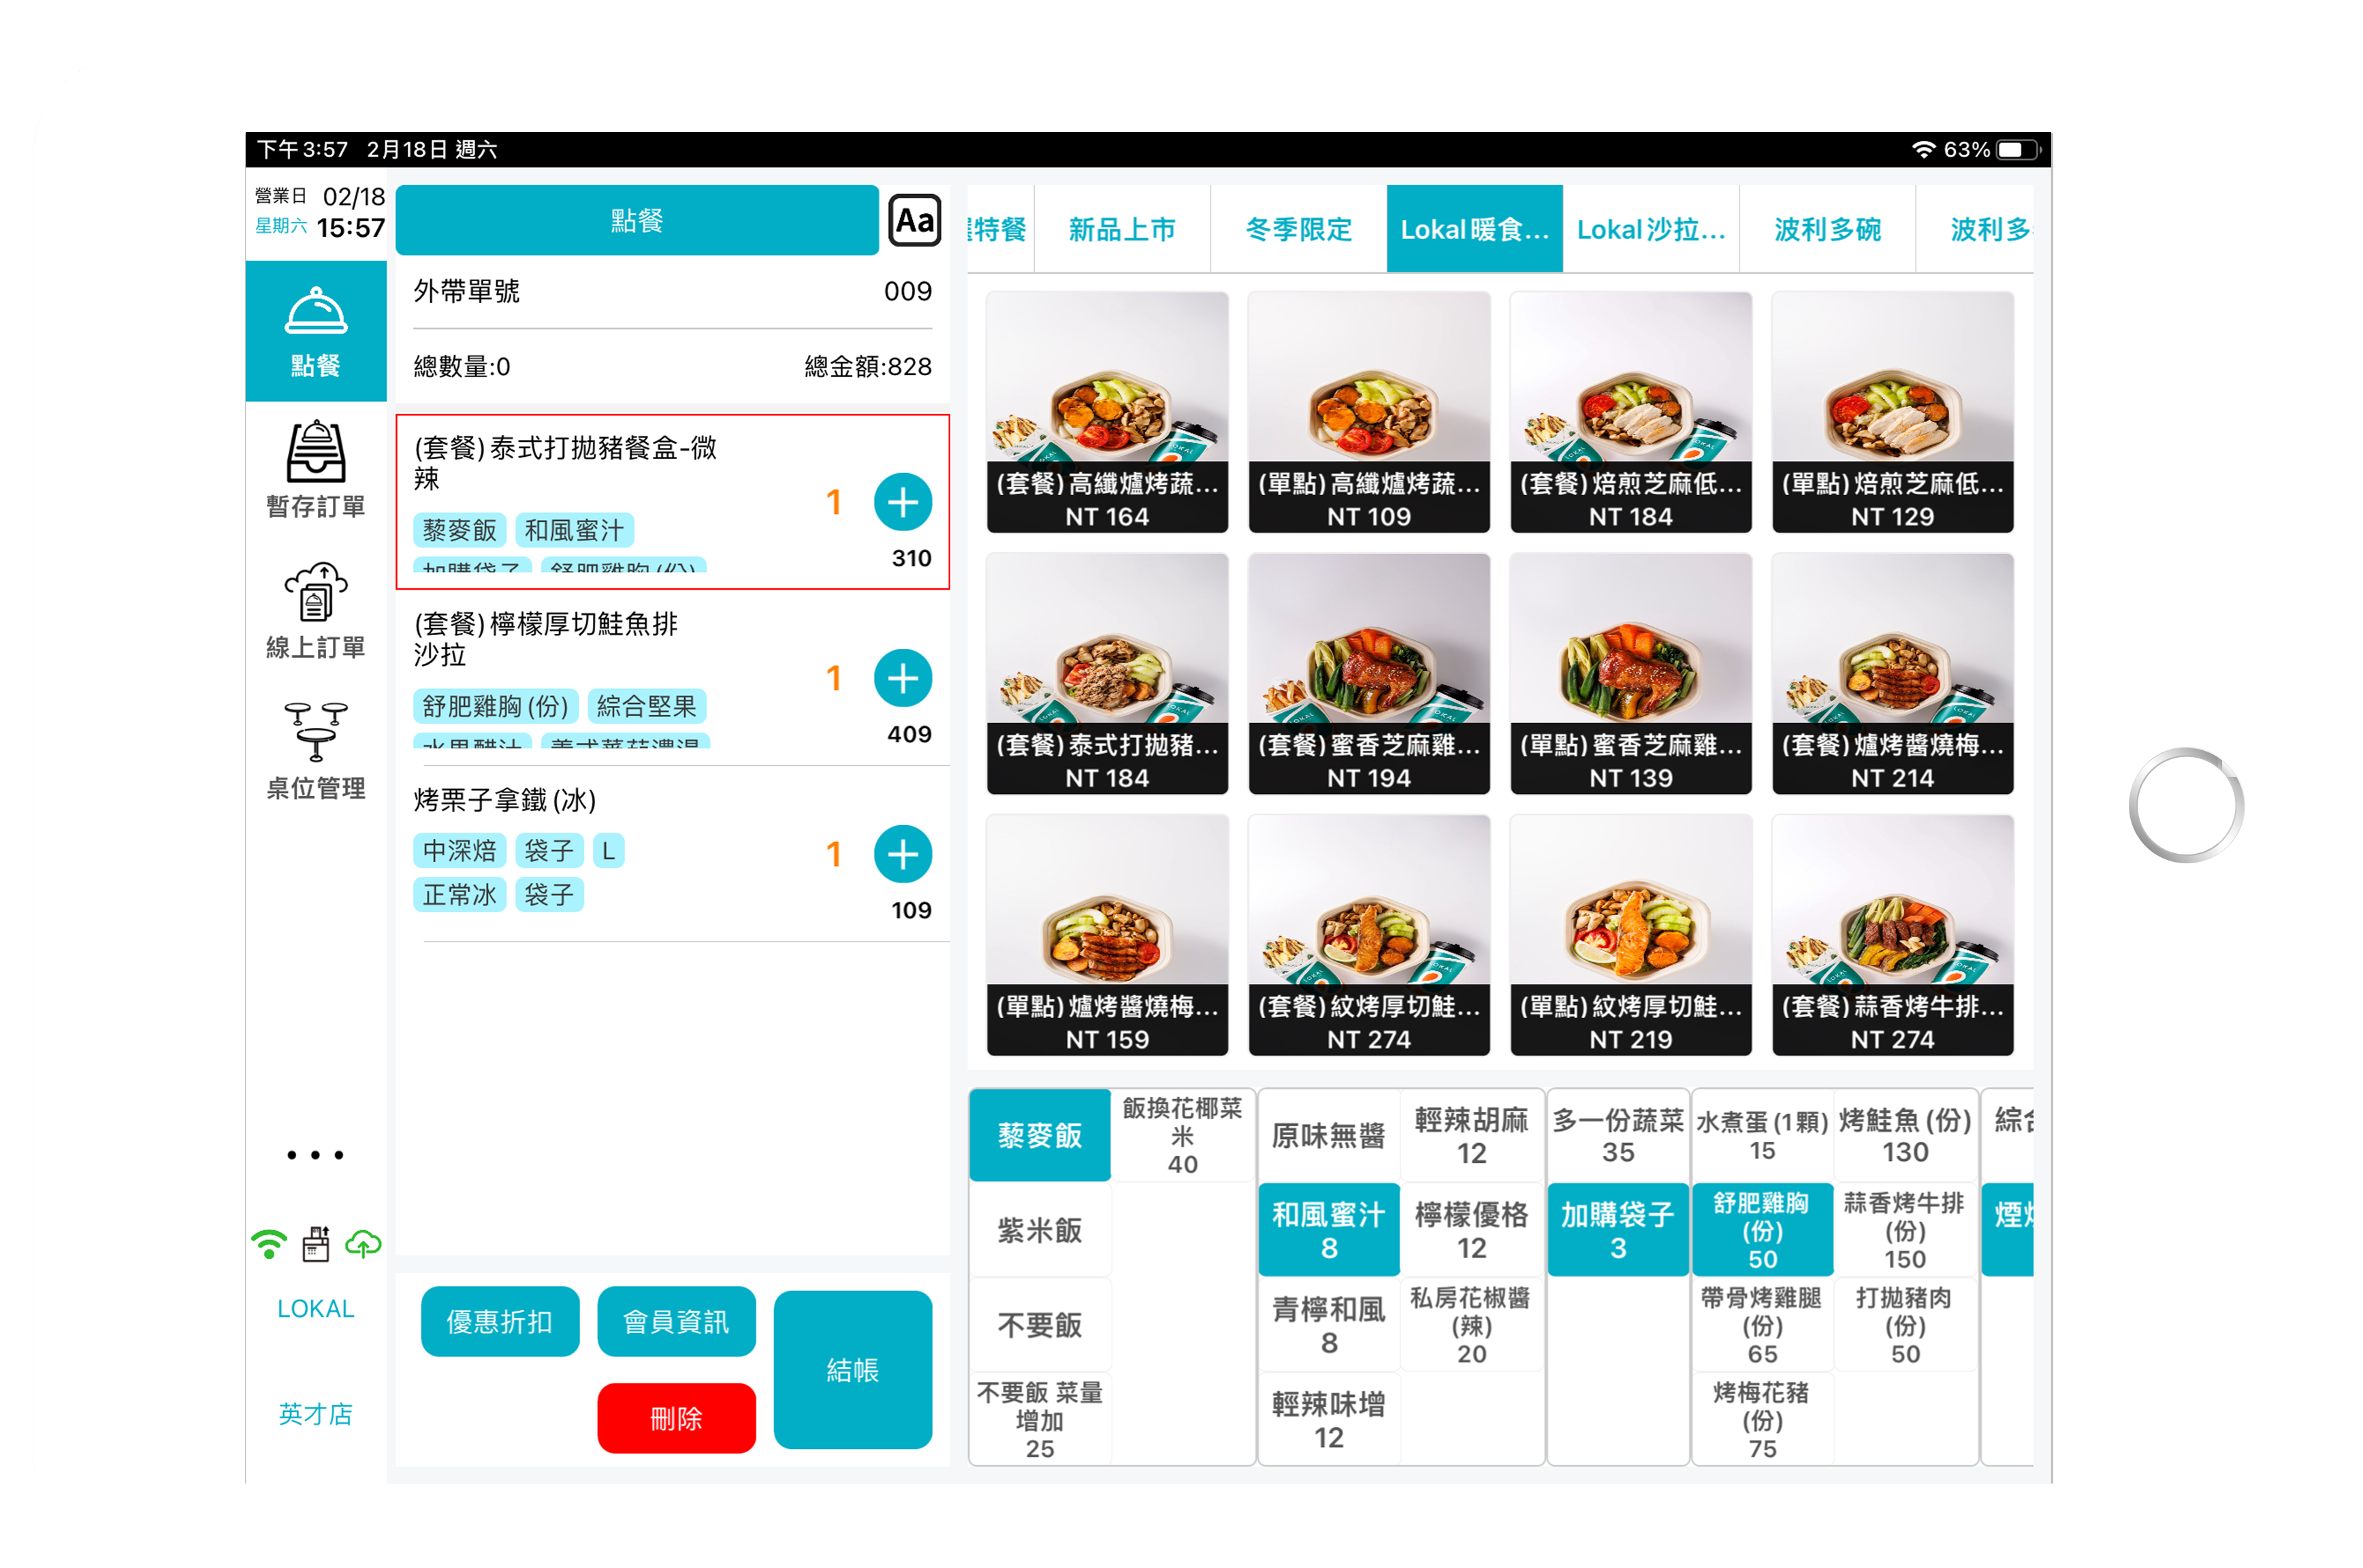This screenshot has height=1568, width=2363.
Task: Tap the floating AssistiveTouch circle button
Action: [x=2186, y=805]
